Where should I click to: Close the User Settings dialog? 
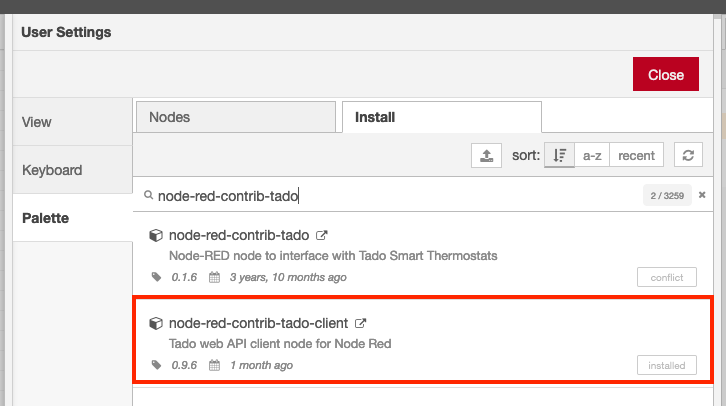[x=665, y=75]
